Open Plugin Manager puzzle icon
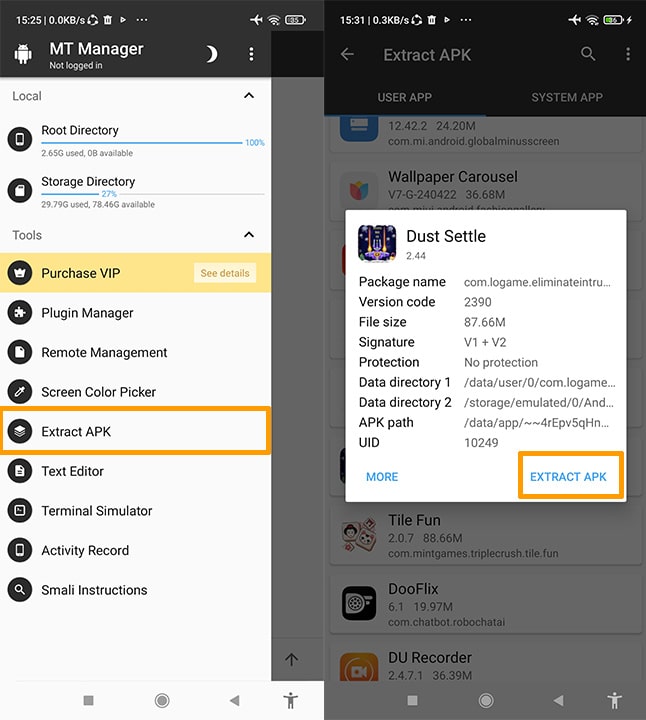The width and height of the screenshot is (646, 720). click(x=20, y=312)
